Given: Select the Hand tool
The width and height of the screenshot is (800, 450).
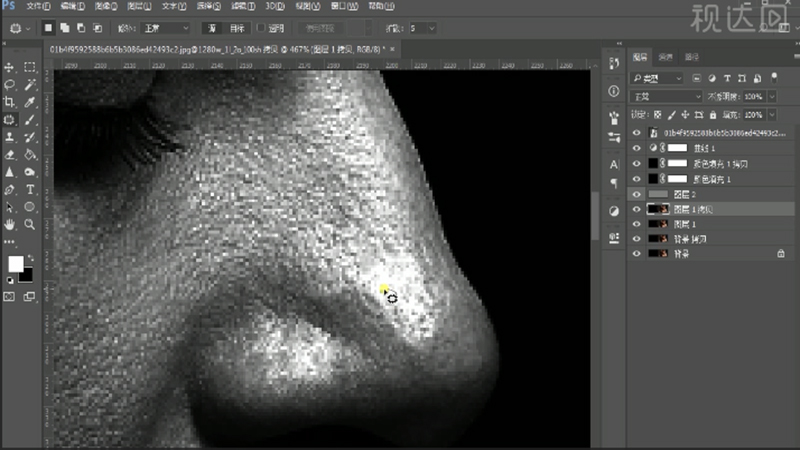Looking at the screenshot, I should [x=9, y=224].
